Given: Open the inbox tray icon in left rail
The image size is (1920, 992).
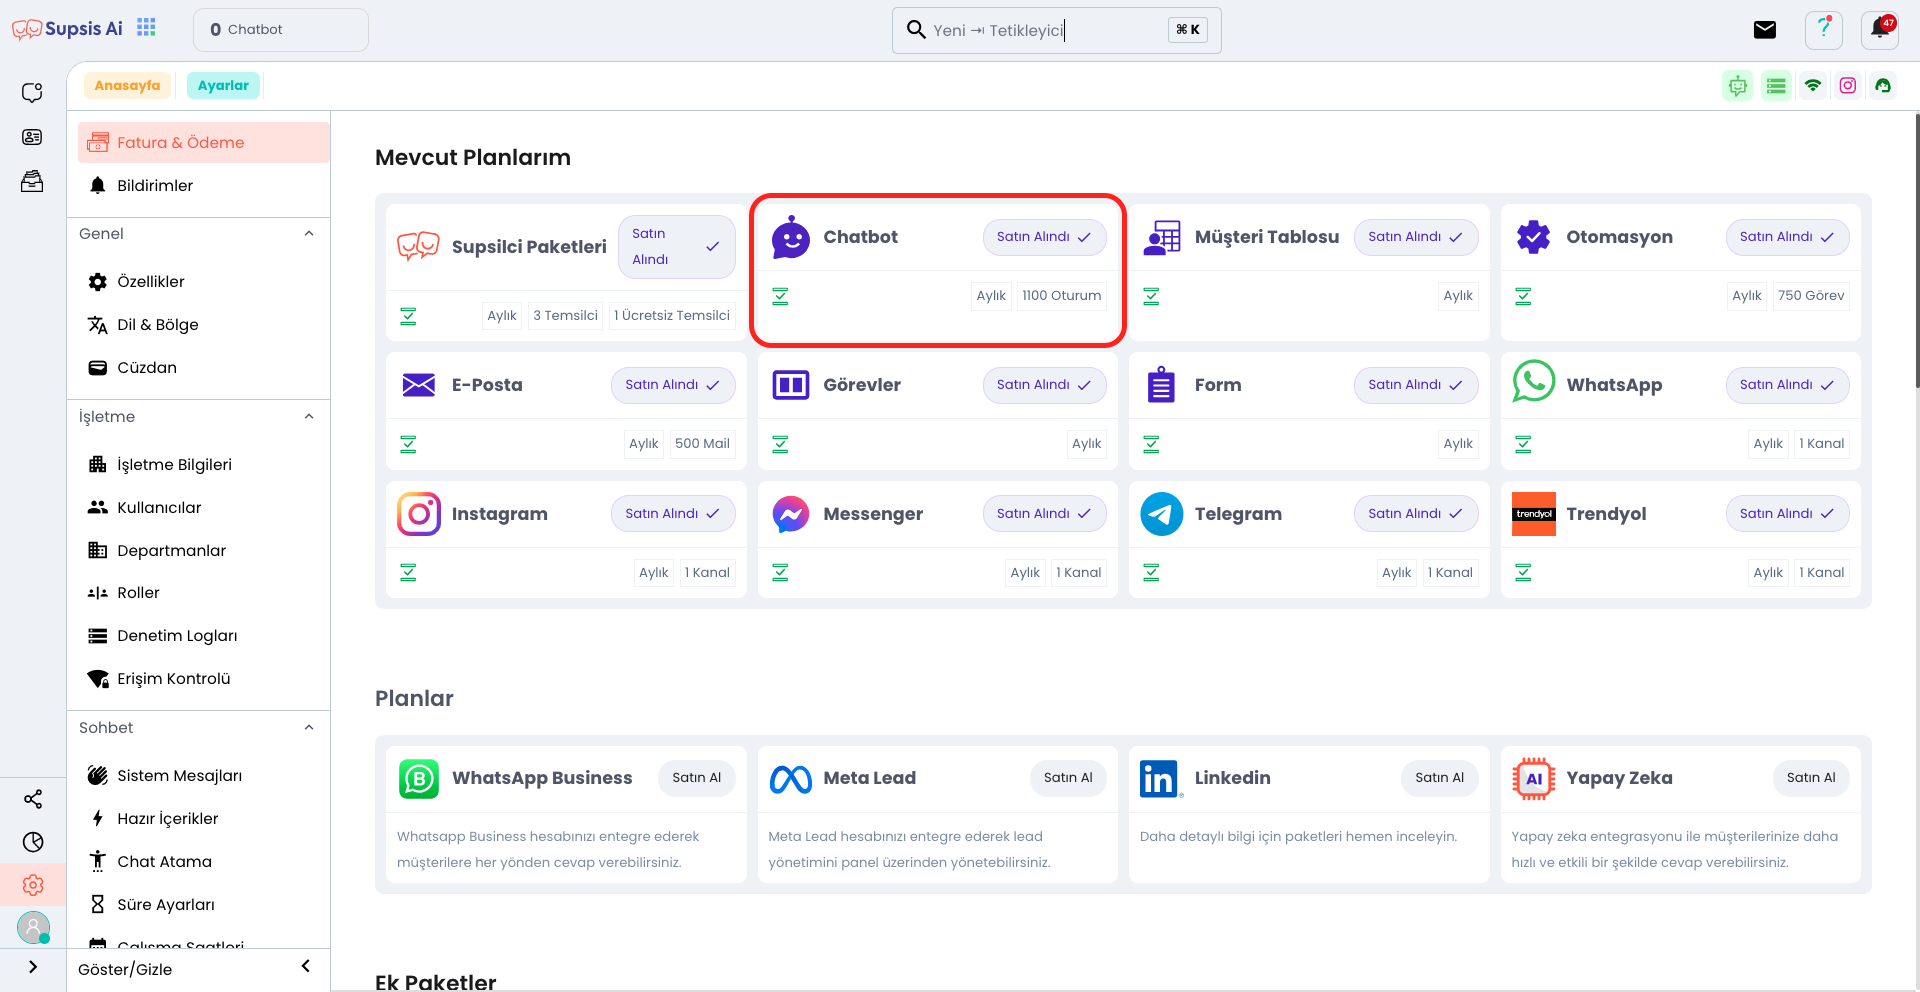Looking at the screenshot, I should [x=32, y=181].
